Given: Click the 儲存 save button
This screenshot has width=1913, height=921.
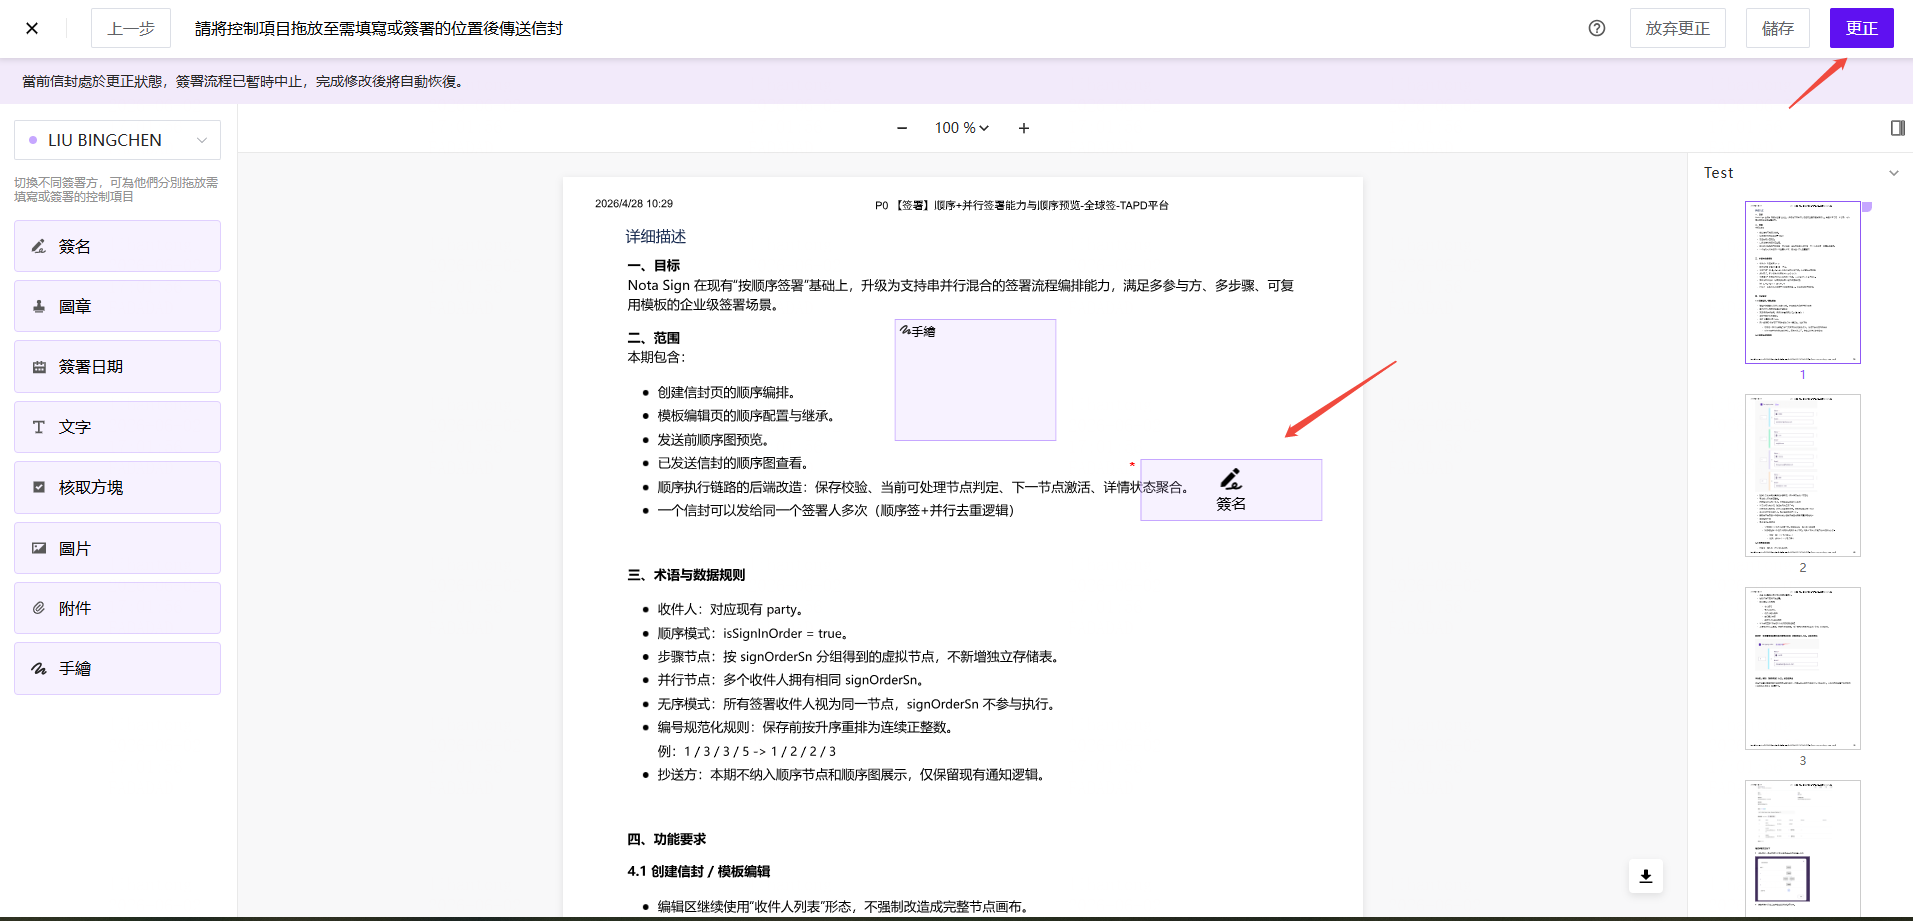Looking at the screenshot, I should pos(1777,28).
